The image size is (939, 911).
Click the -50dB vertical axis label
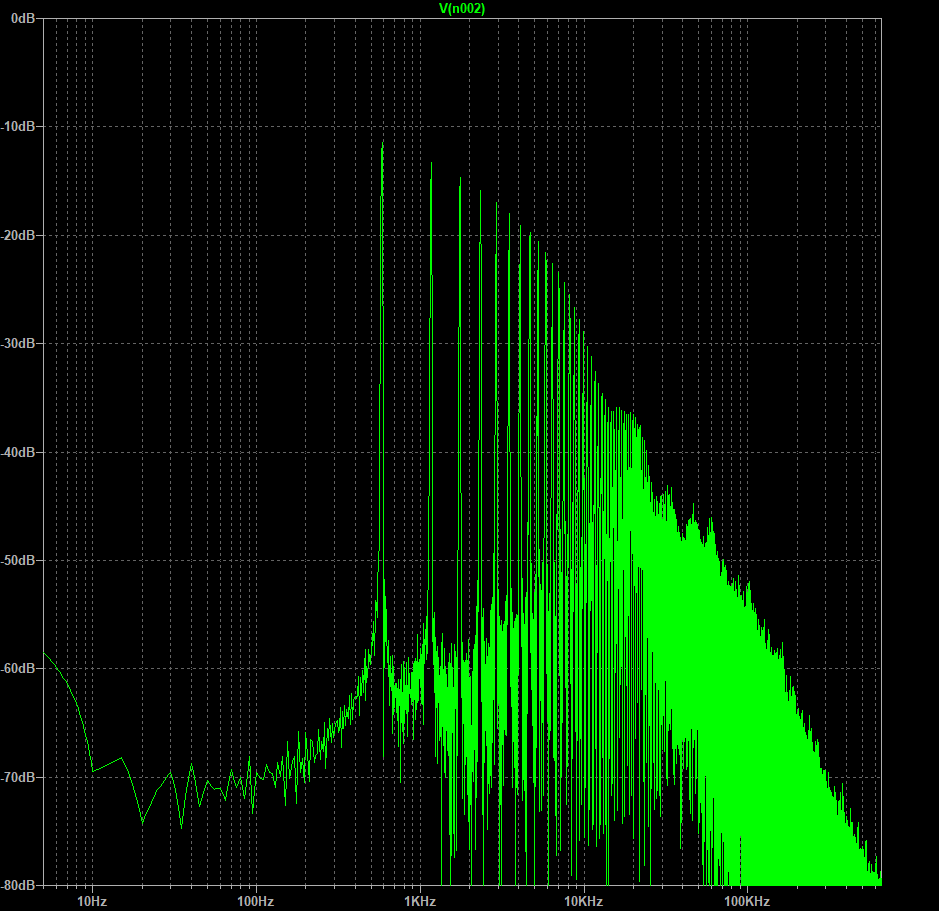[19, 560]
